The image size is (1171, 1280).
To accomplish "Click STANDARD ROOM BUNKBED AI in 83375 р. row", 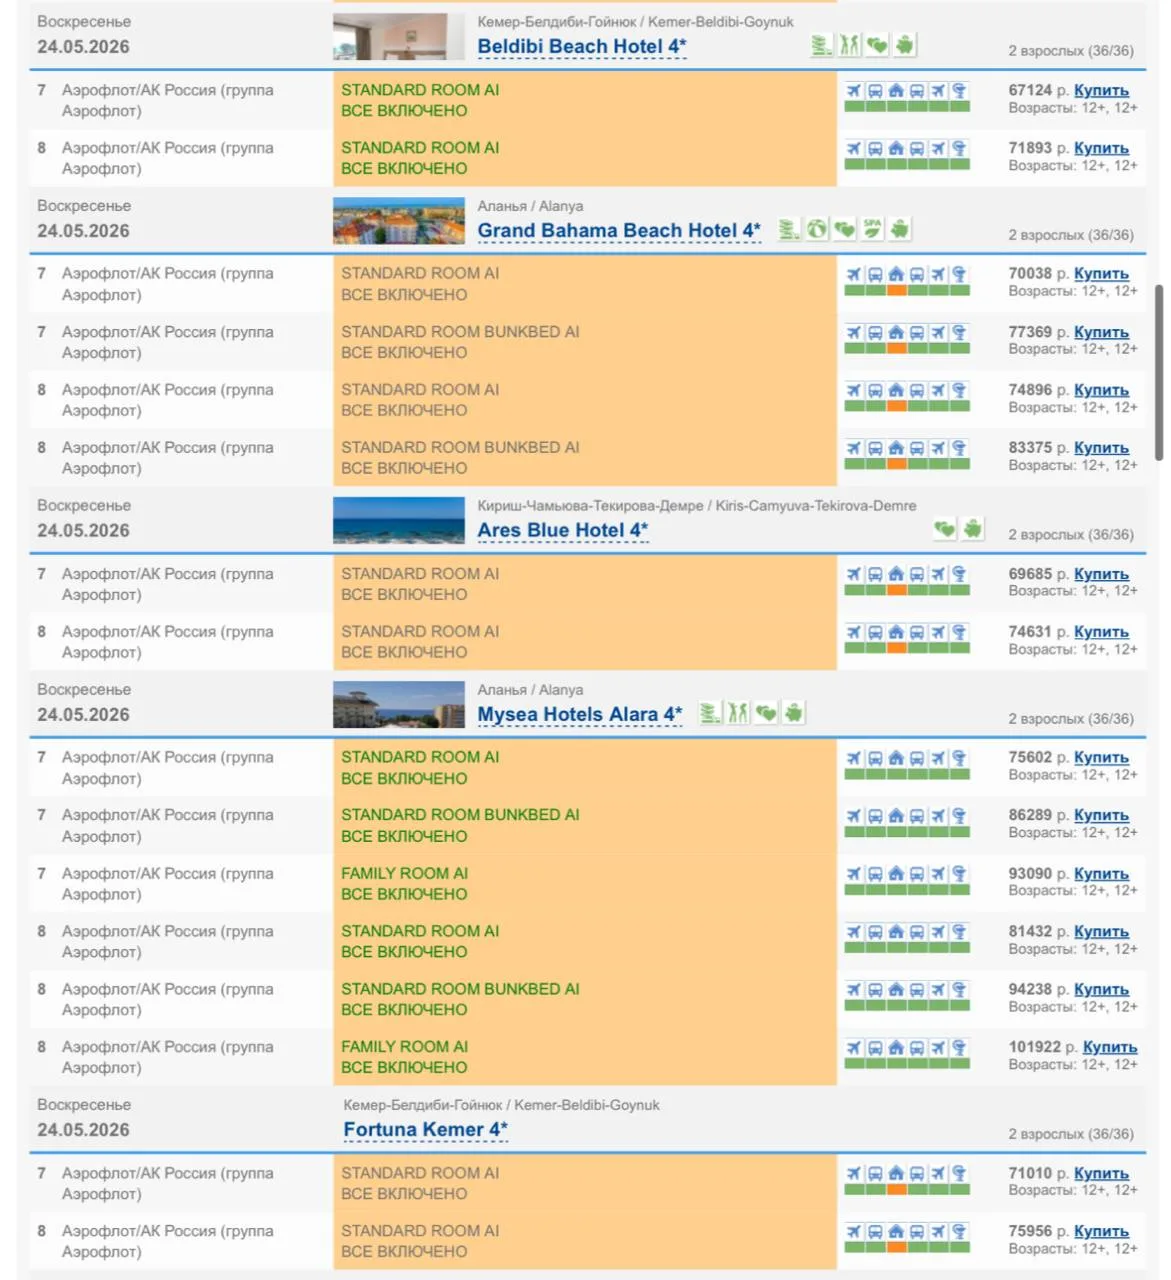I will (460, 448).
